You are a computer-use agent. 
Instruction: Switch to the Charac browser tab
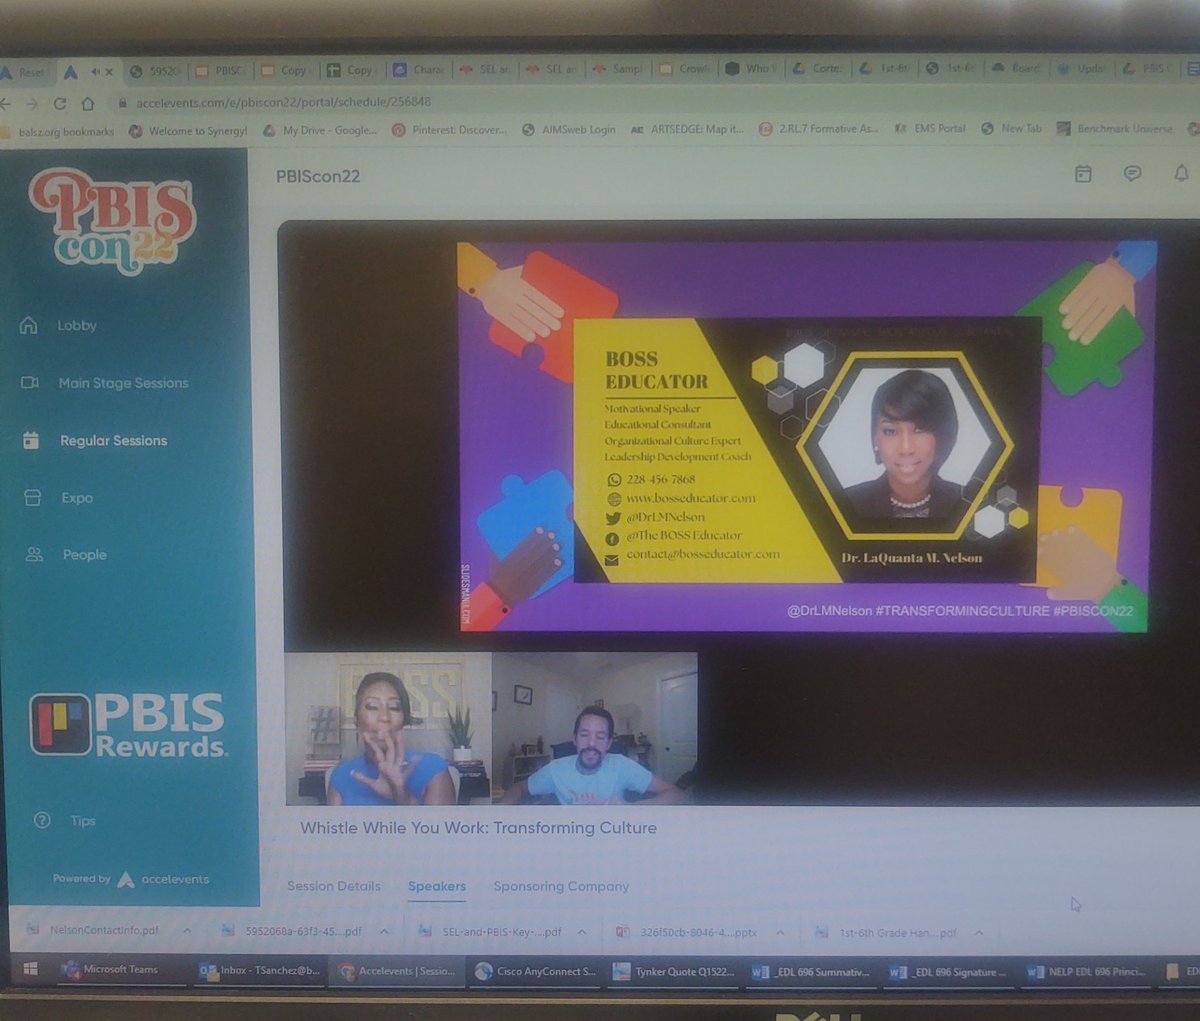(420, 70)
